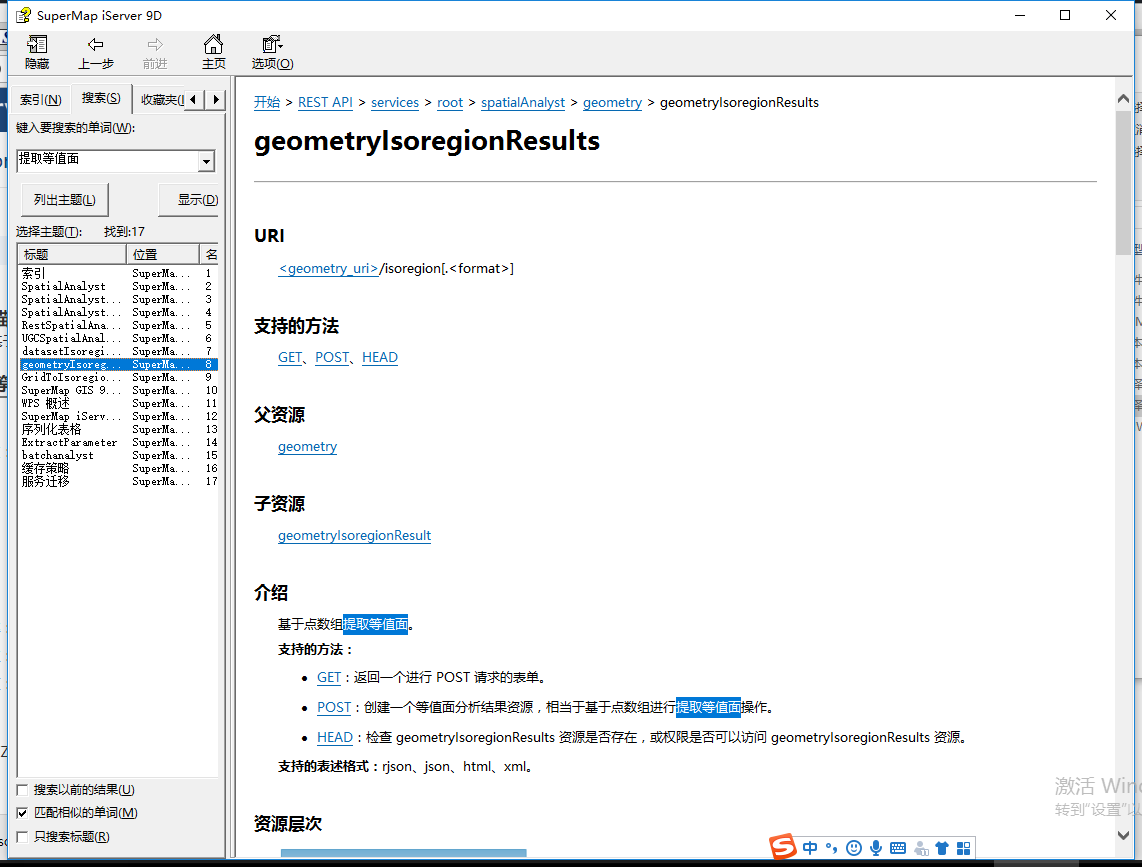Sort results by 位置 column header
This screenshot has width=1142, height=867.
[162, 254]
